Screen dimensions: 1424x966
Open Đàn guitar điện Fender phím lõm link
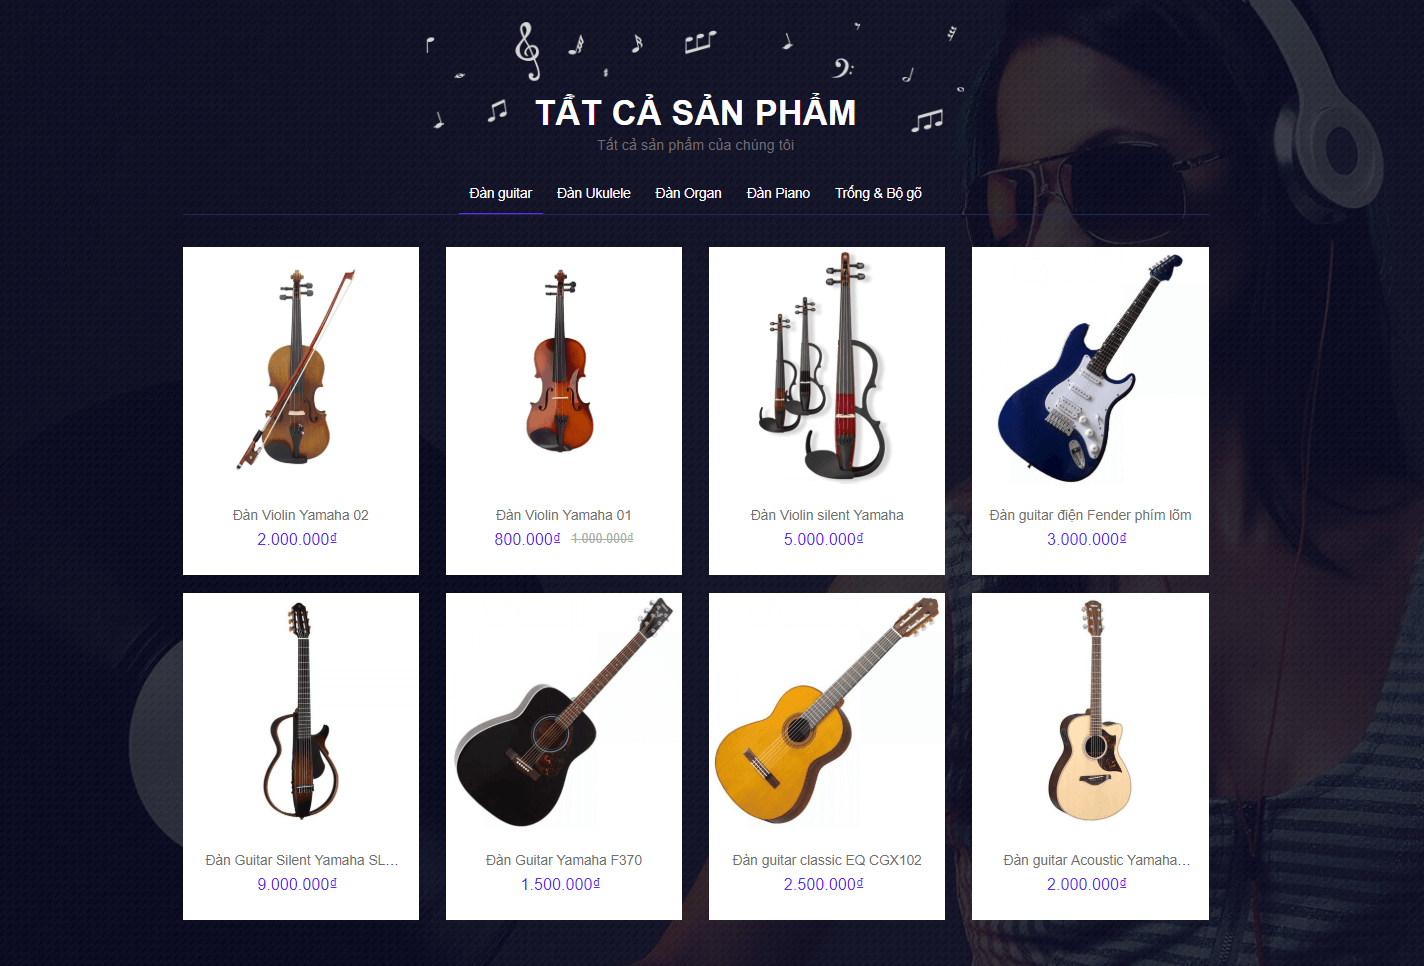click(1090, 515)
